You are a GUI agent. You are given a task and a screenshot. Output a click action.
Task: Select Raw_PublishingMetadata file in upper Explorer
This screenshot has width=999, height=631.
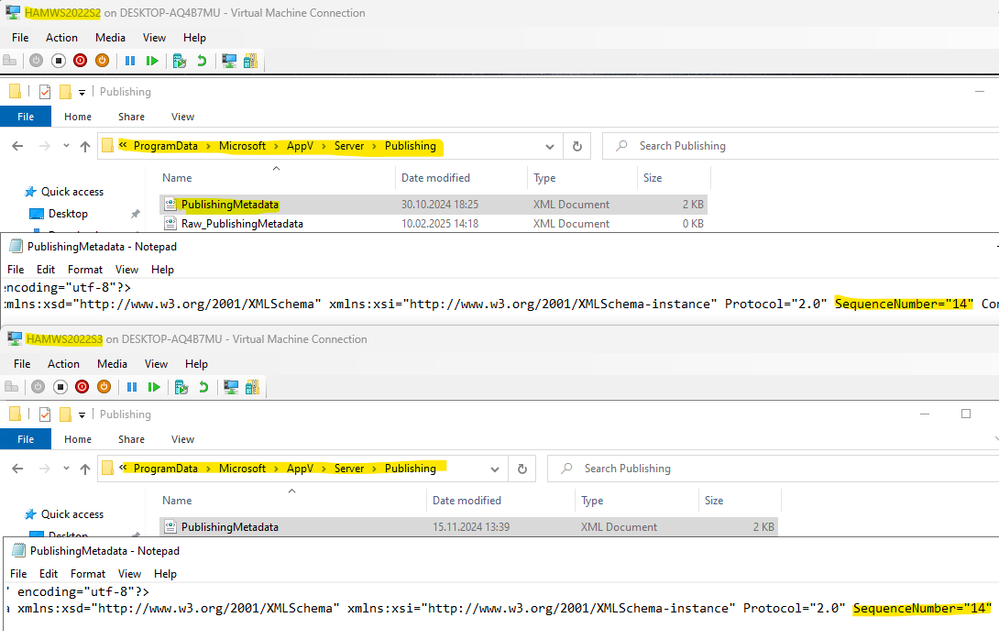[x=242, y=224]
